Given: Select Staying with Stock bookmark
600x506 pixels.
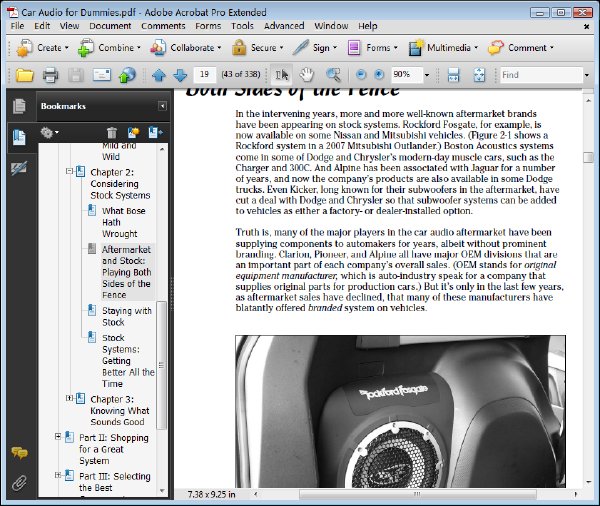Looking at the screenshot, I should tap(127, 317).
